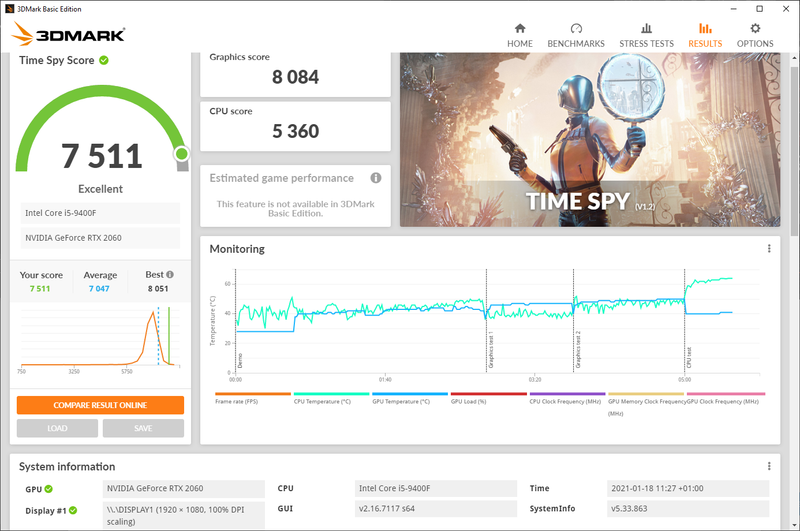Click the SystemInfo version v5.33.863

[x=688, y=509]
